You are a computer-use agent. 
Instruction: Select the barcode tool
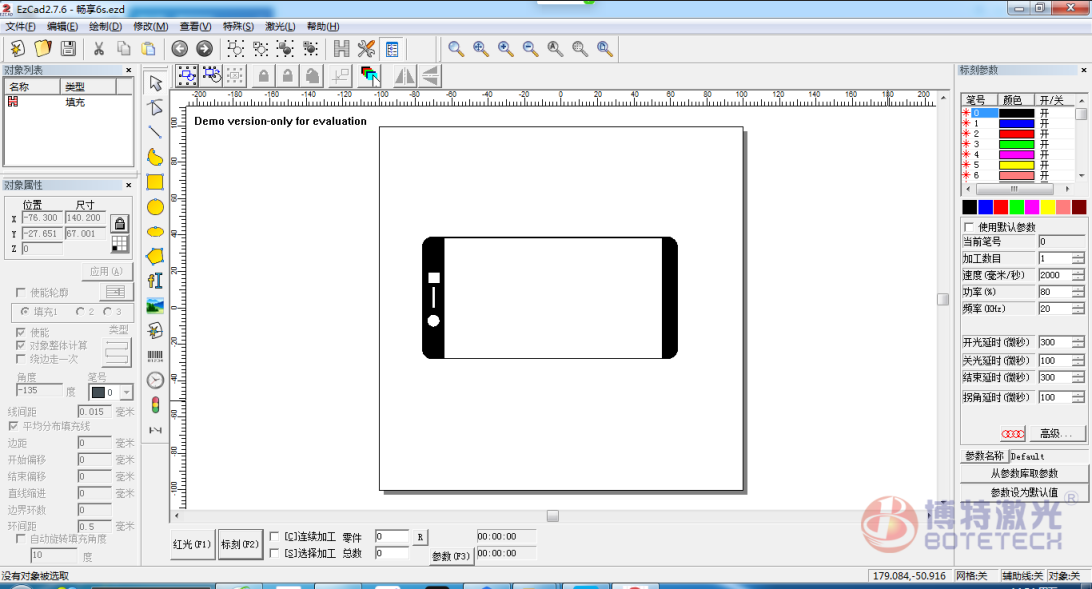point(155,356)
